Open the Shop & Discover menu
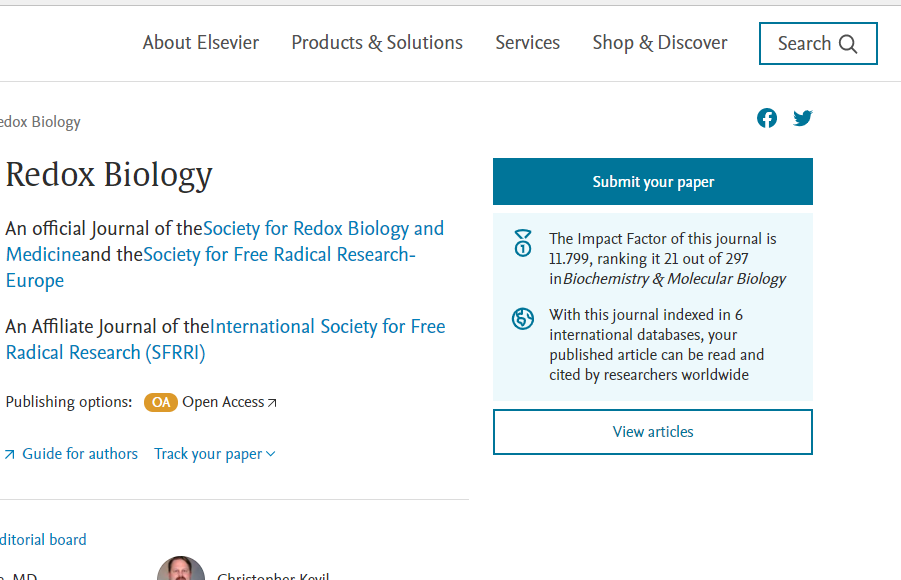 point(660,43)
